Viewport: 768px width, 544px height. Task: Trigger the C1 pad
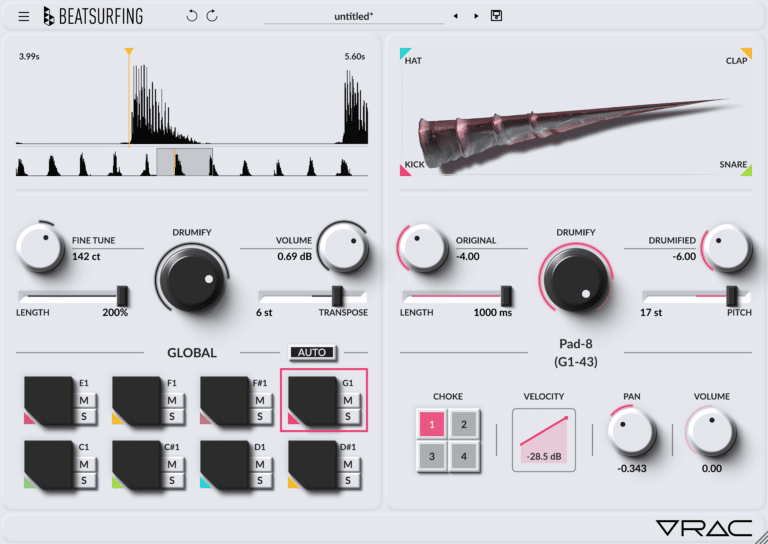click(x=49, y=465)
